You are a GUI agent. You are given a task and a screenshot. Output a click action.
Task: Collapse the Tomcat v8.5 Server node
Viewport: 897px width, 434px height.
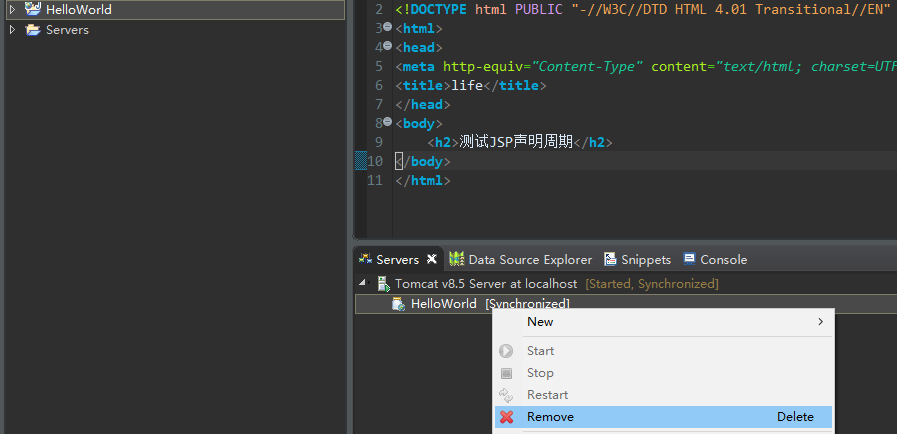point(362,282)
